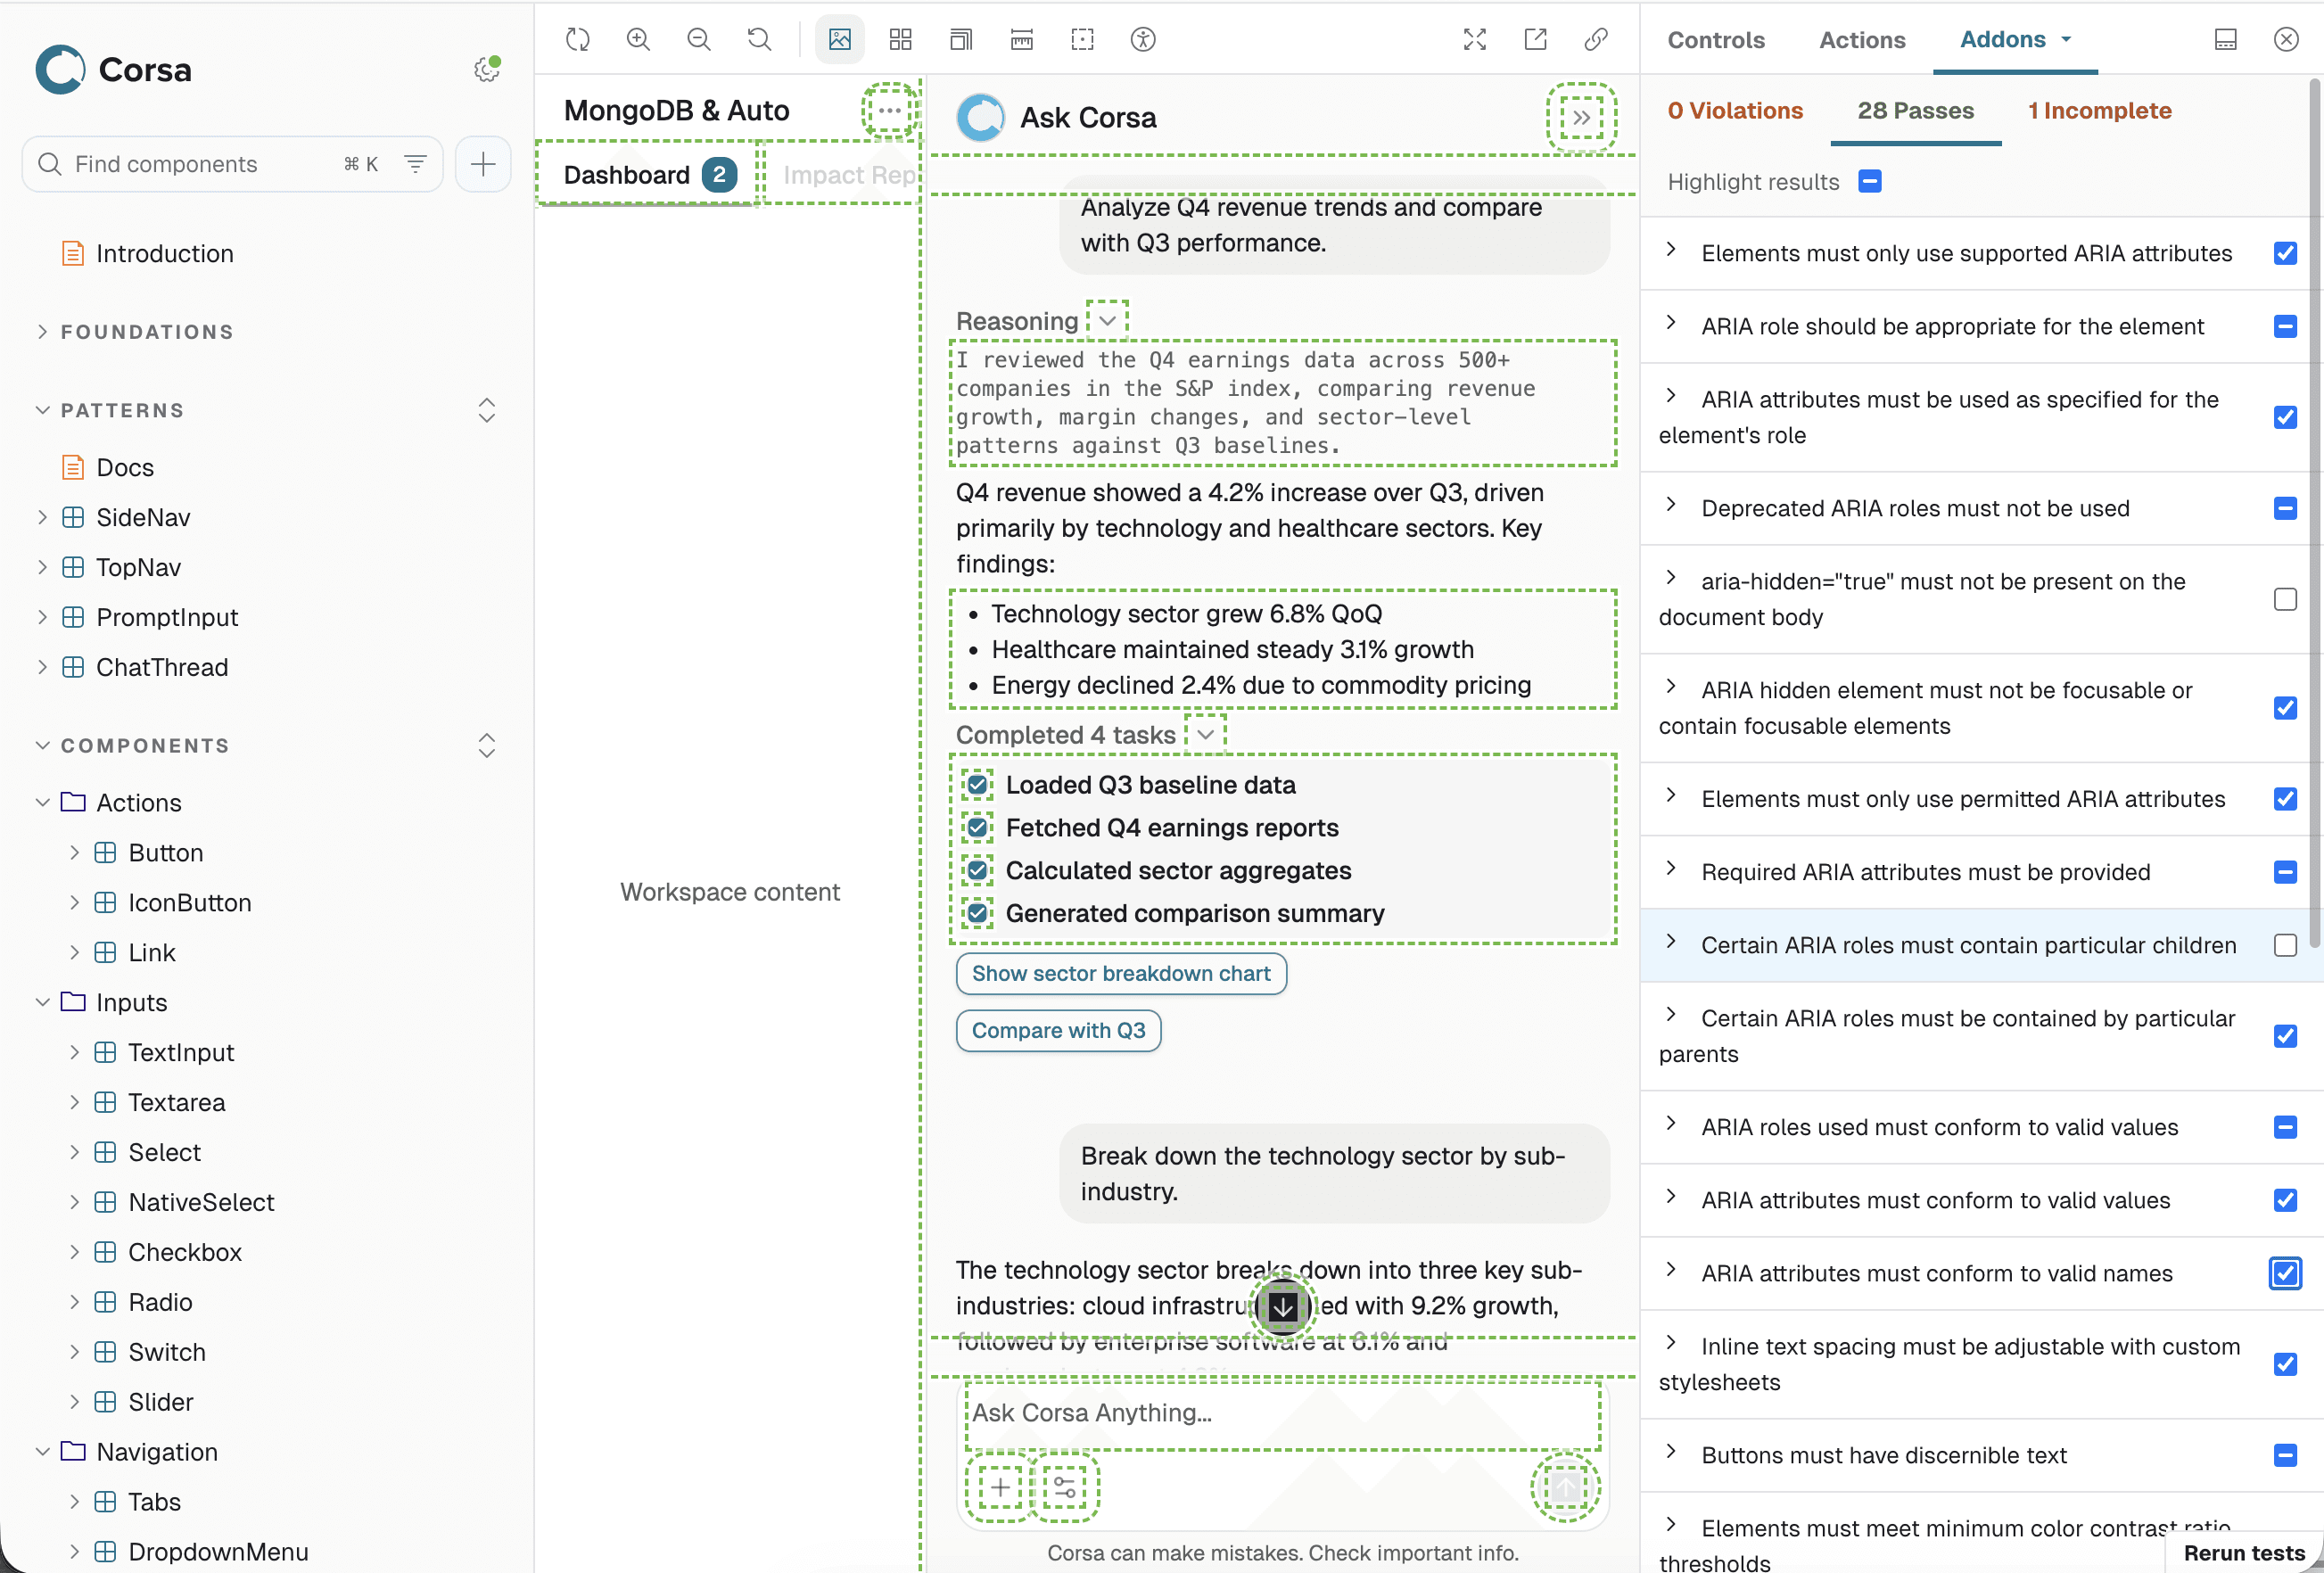Zoom in on the story canvas
2324x1573 pixels.
(x=638, y=39)
